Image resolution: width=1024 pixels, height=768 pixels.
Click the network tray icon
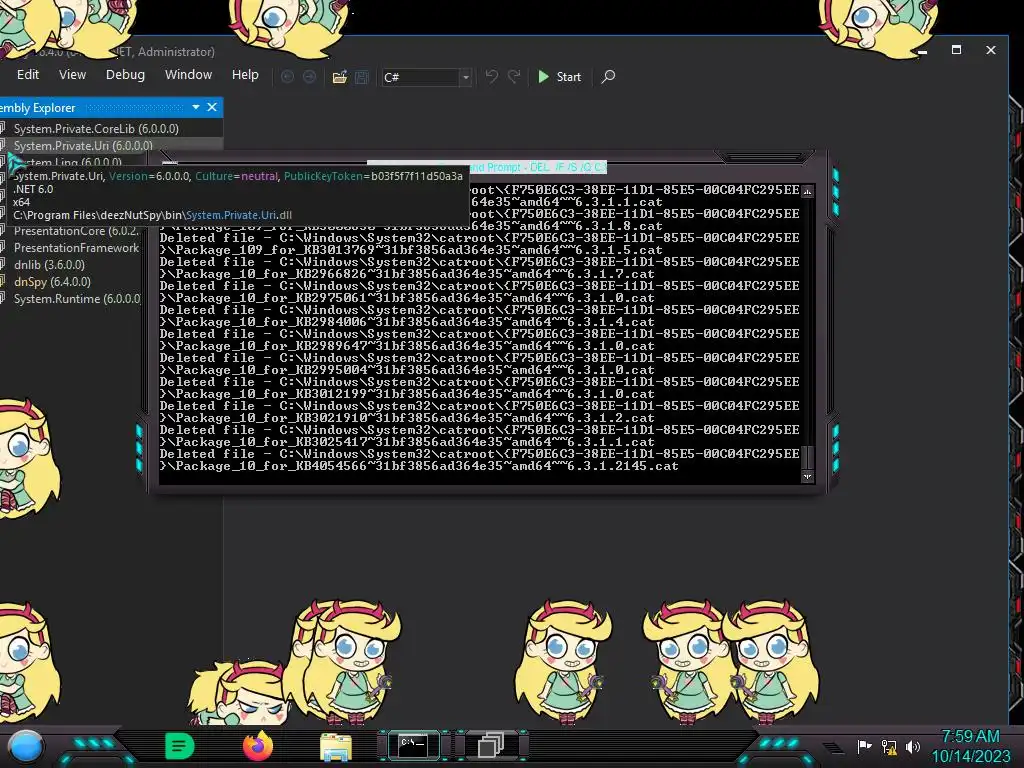[889, 746]
